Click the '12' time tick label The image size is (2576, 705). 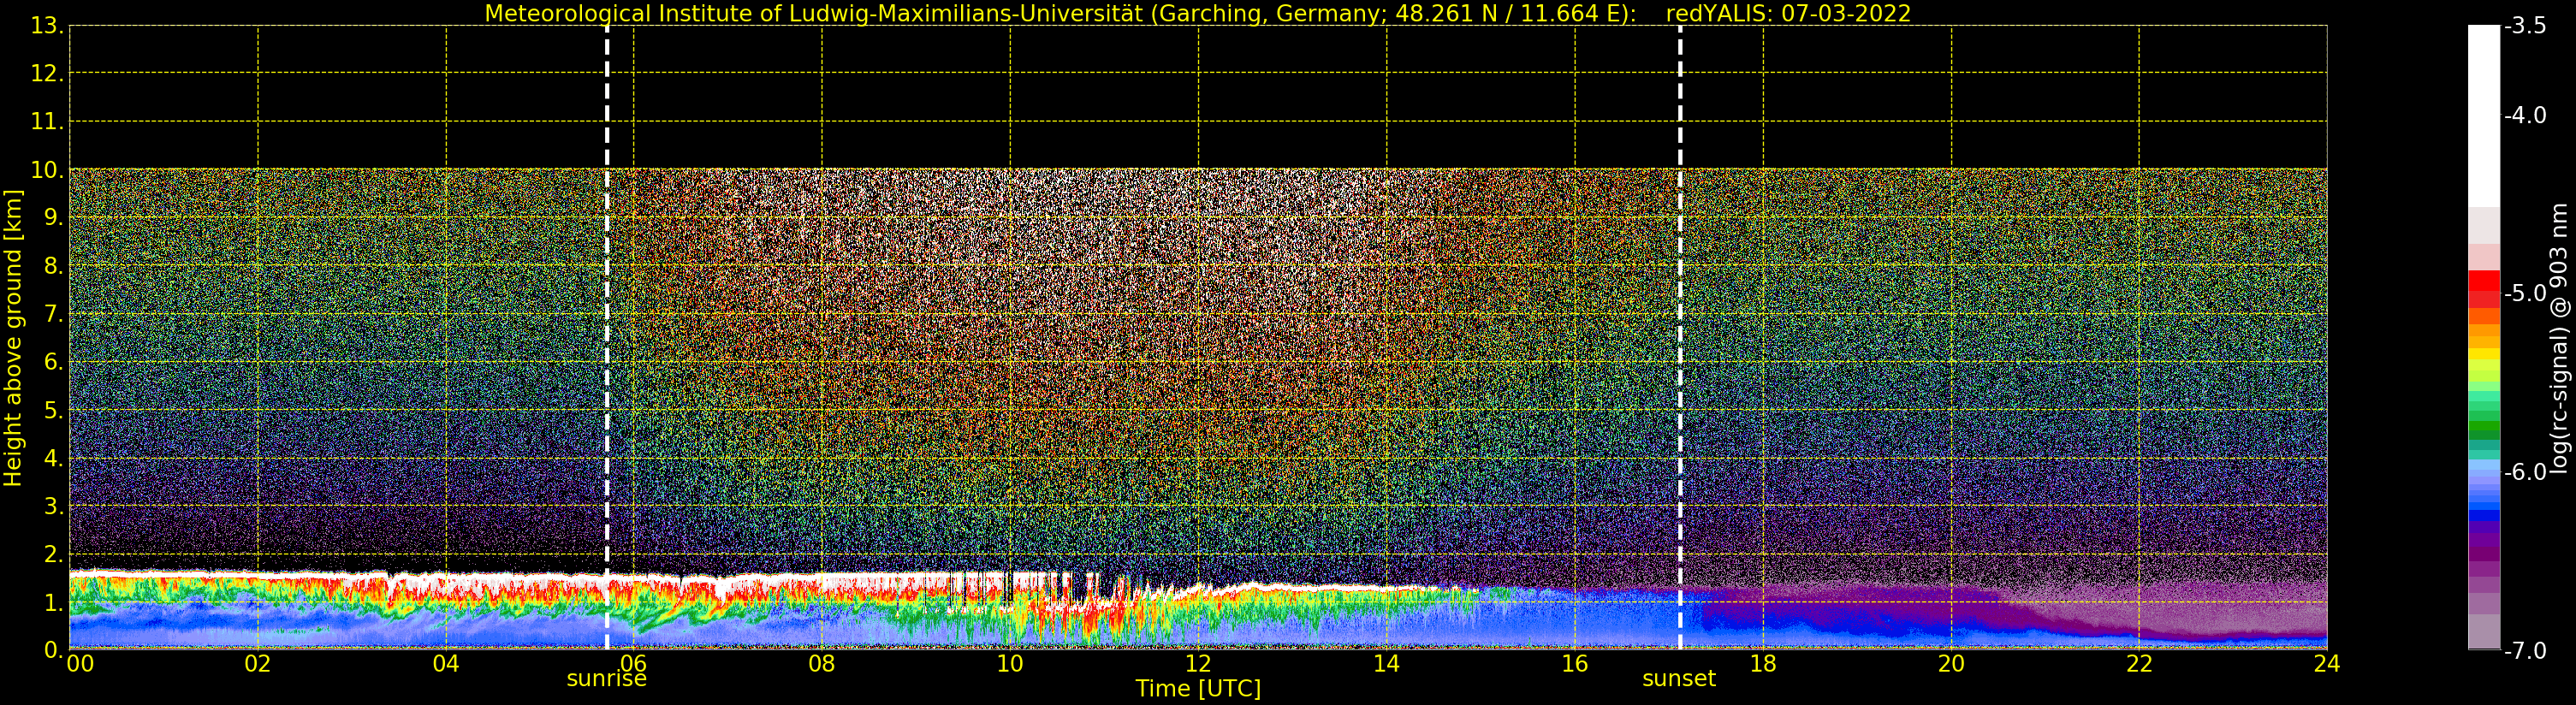pyautogui.click(x=1198, y=663)
